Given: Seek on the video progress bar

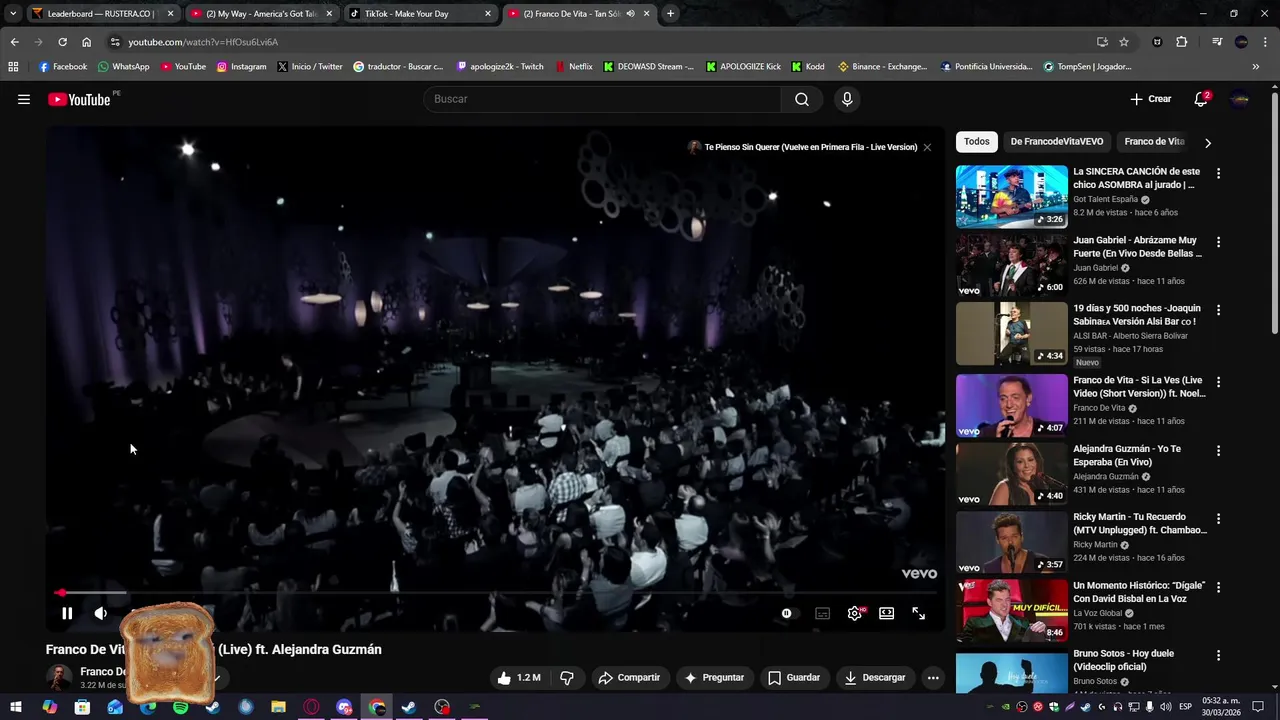Looking at the screenshot, I should pos(496,593).
